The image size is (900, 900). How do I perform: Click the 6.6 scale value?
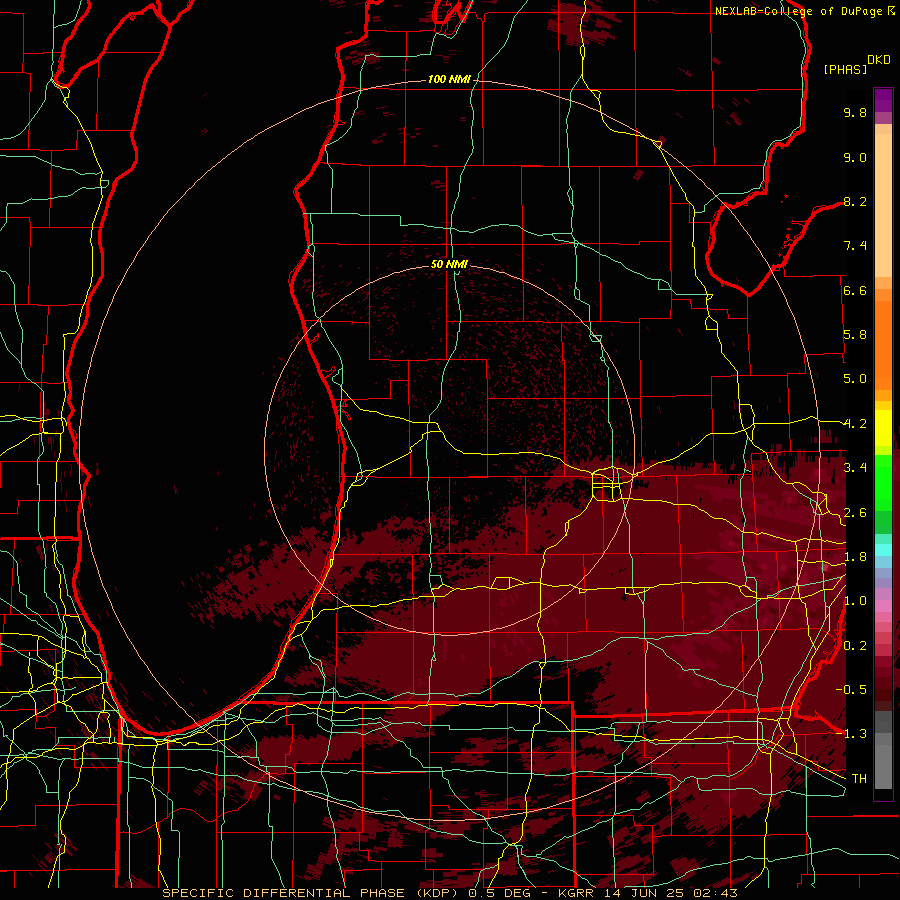click(x=855, y=290)
